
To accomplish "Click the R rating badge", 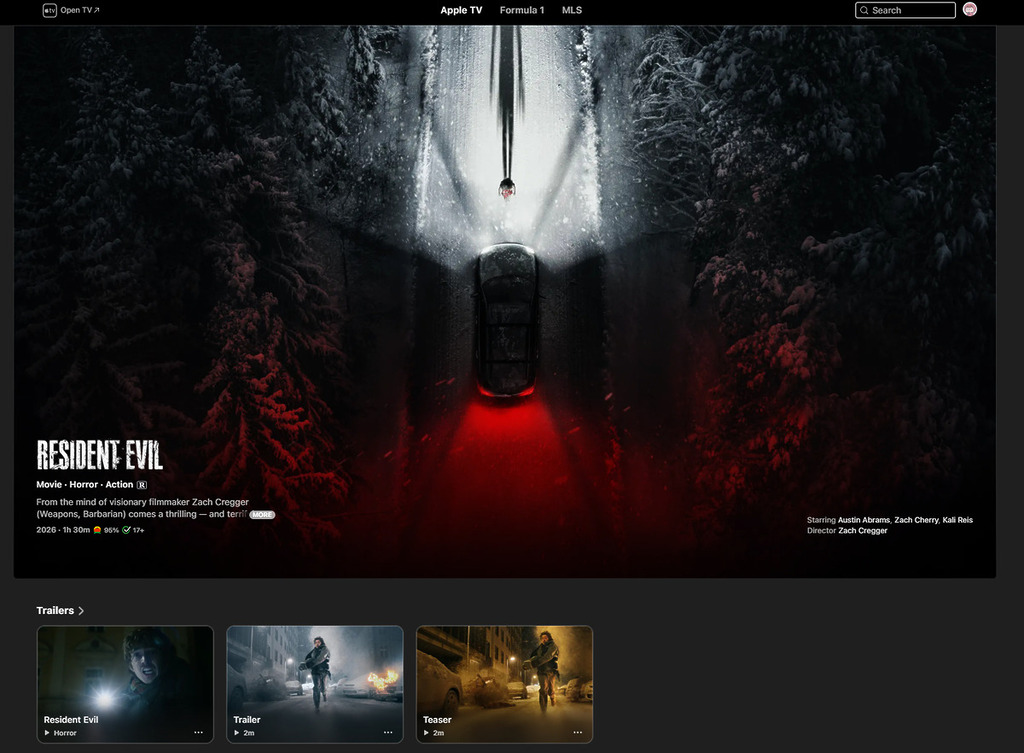I will 142,485.
